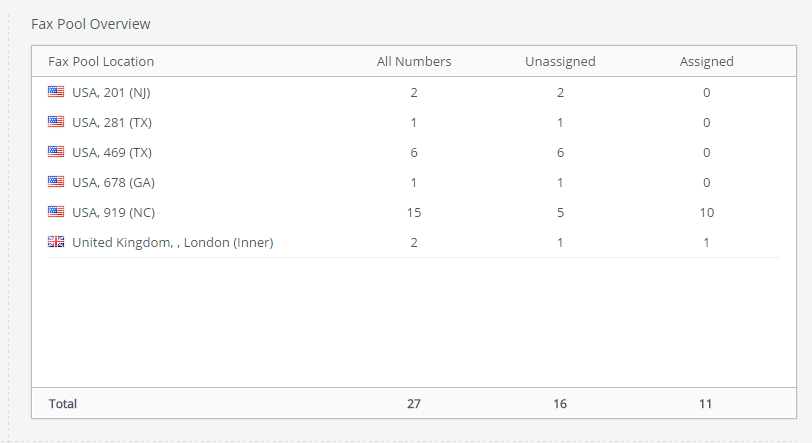Viewport: 812px width, 443px height.
Task: Select the USA, 678 (GA) location entry
Action: click(113, 182)
